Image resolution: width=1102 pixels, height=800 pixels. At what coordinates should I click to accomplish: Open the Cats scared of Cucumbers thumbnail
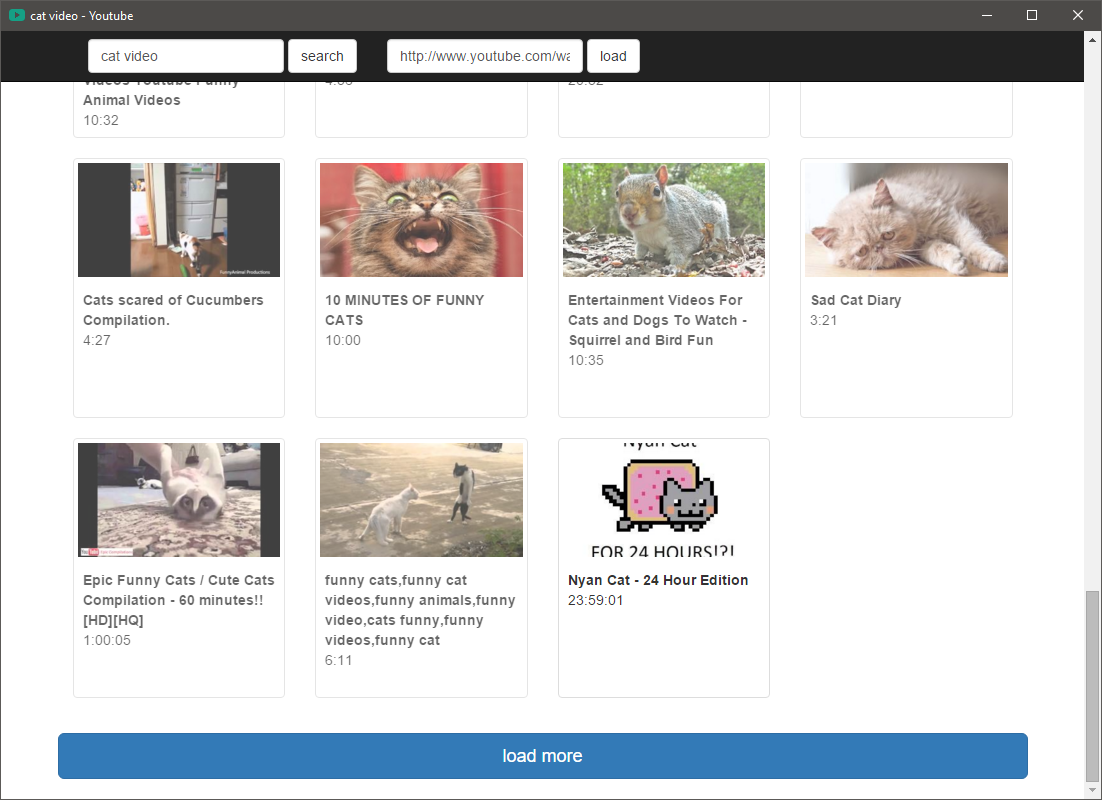pos(179,220)
